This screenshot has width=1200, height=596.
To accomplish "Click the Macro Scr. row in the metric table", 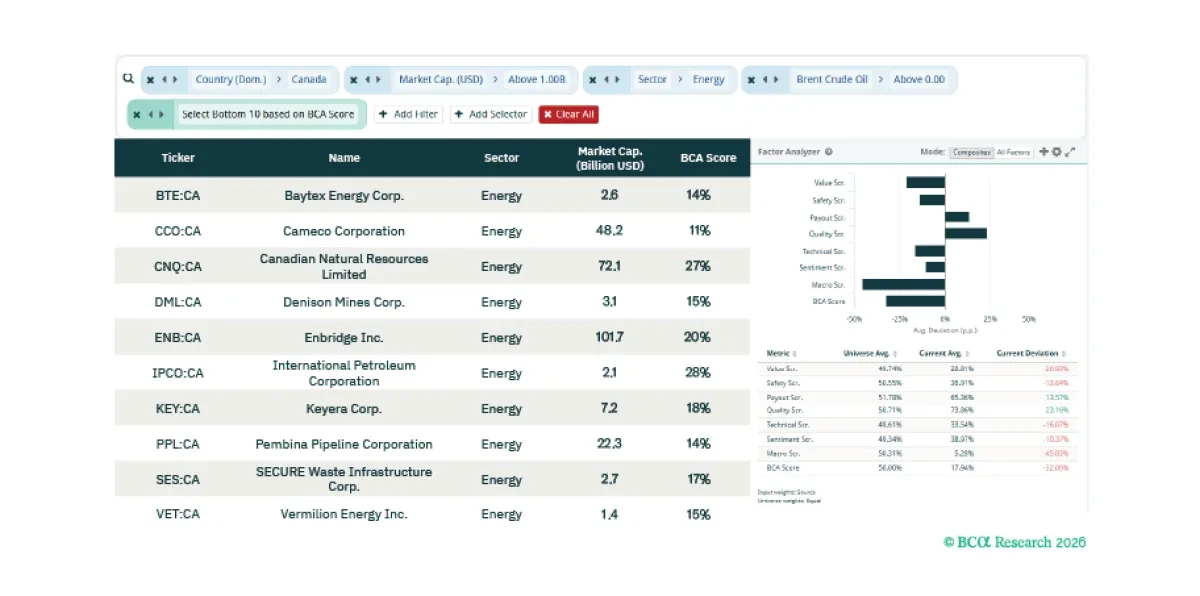I will click(x=917, y=454).
